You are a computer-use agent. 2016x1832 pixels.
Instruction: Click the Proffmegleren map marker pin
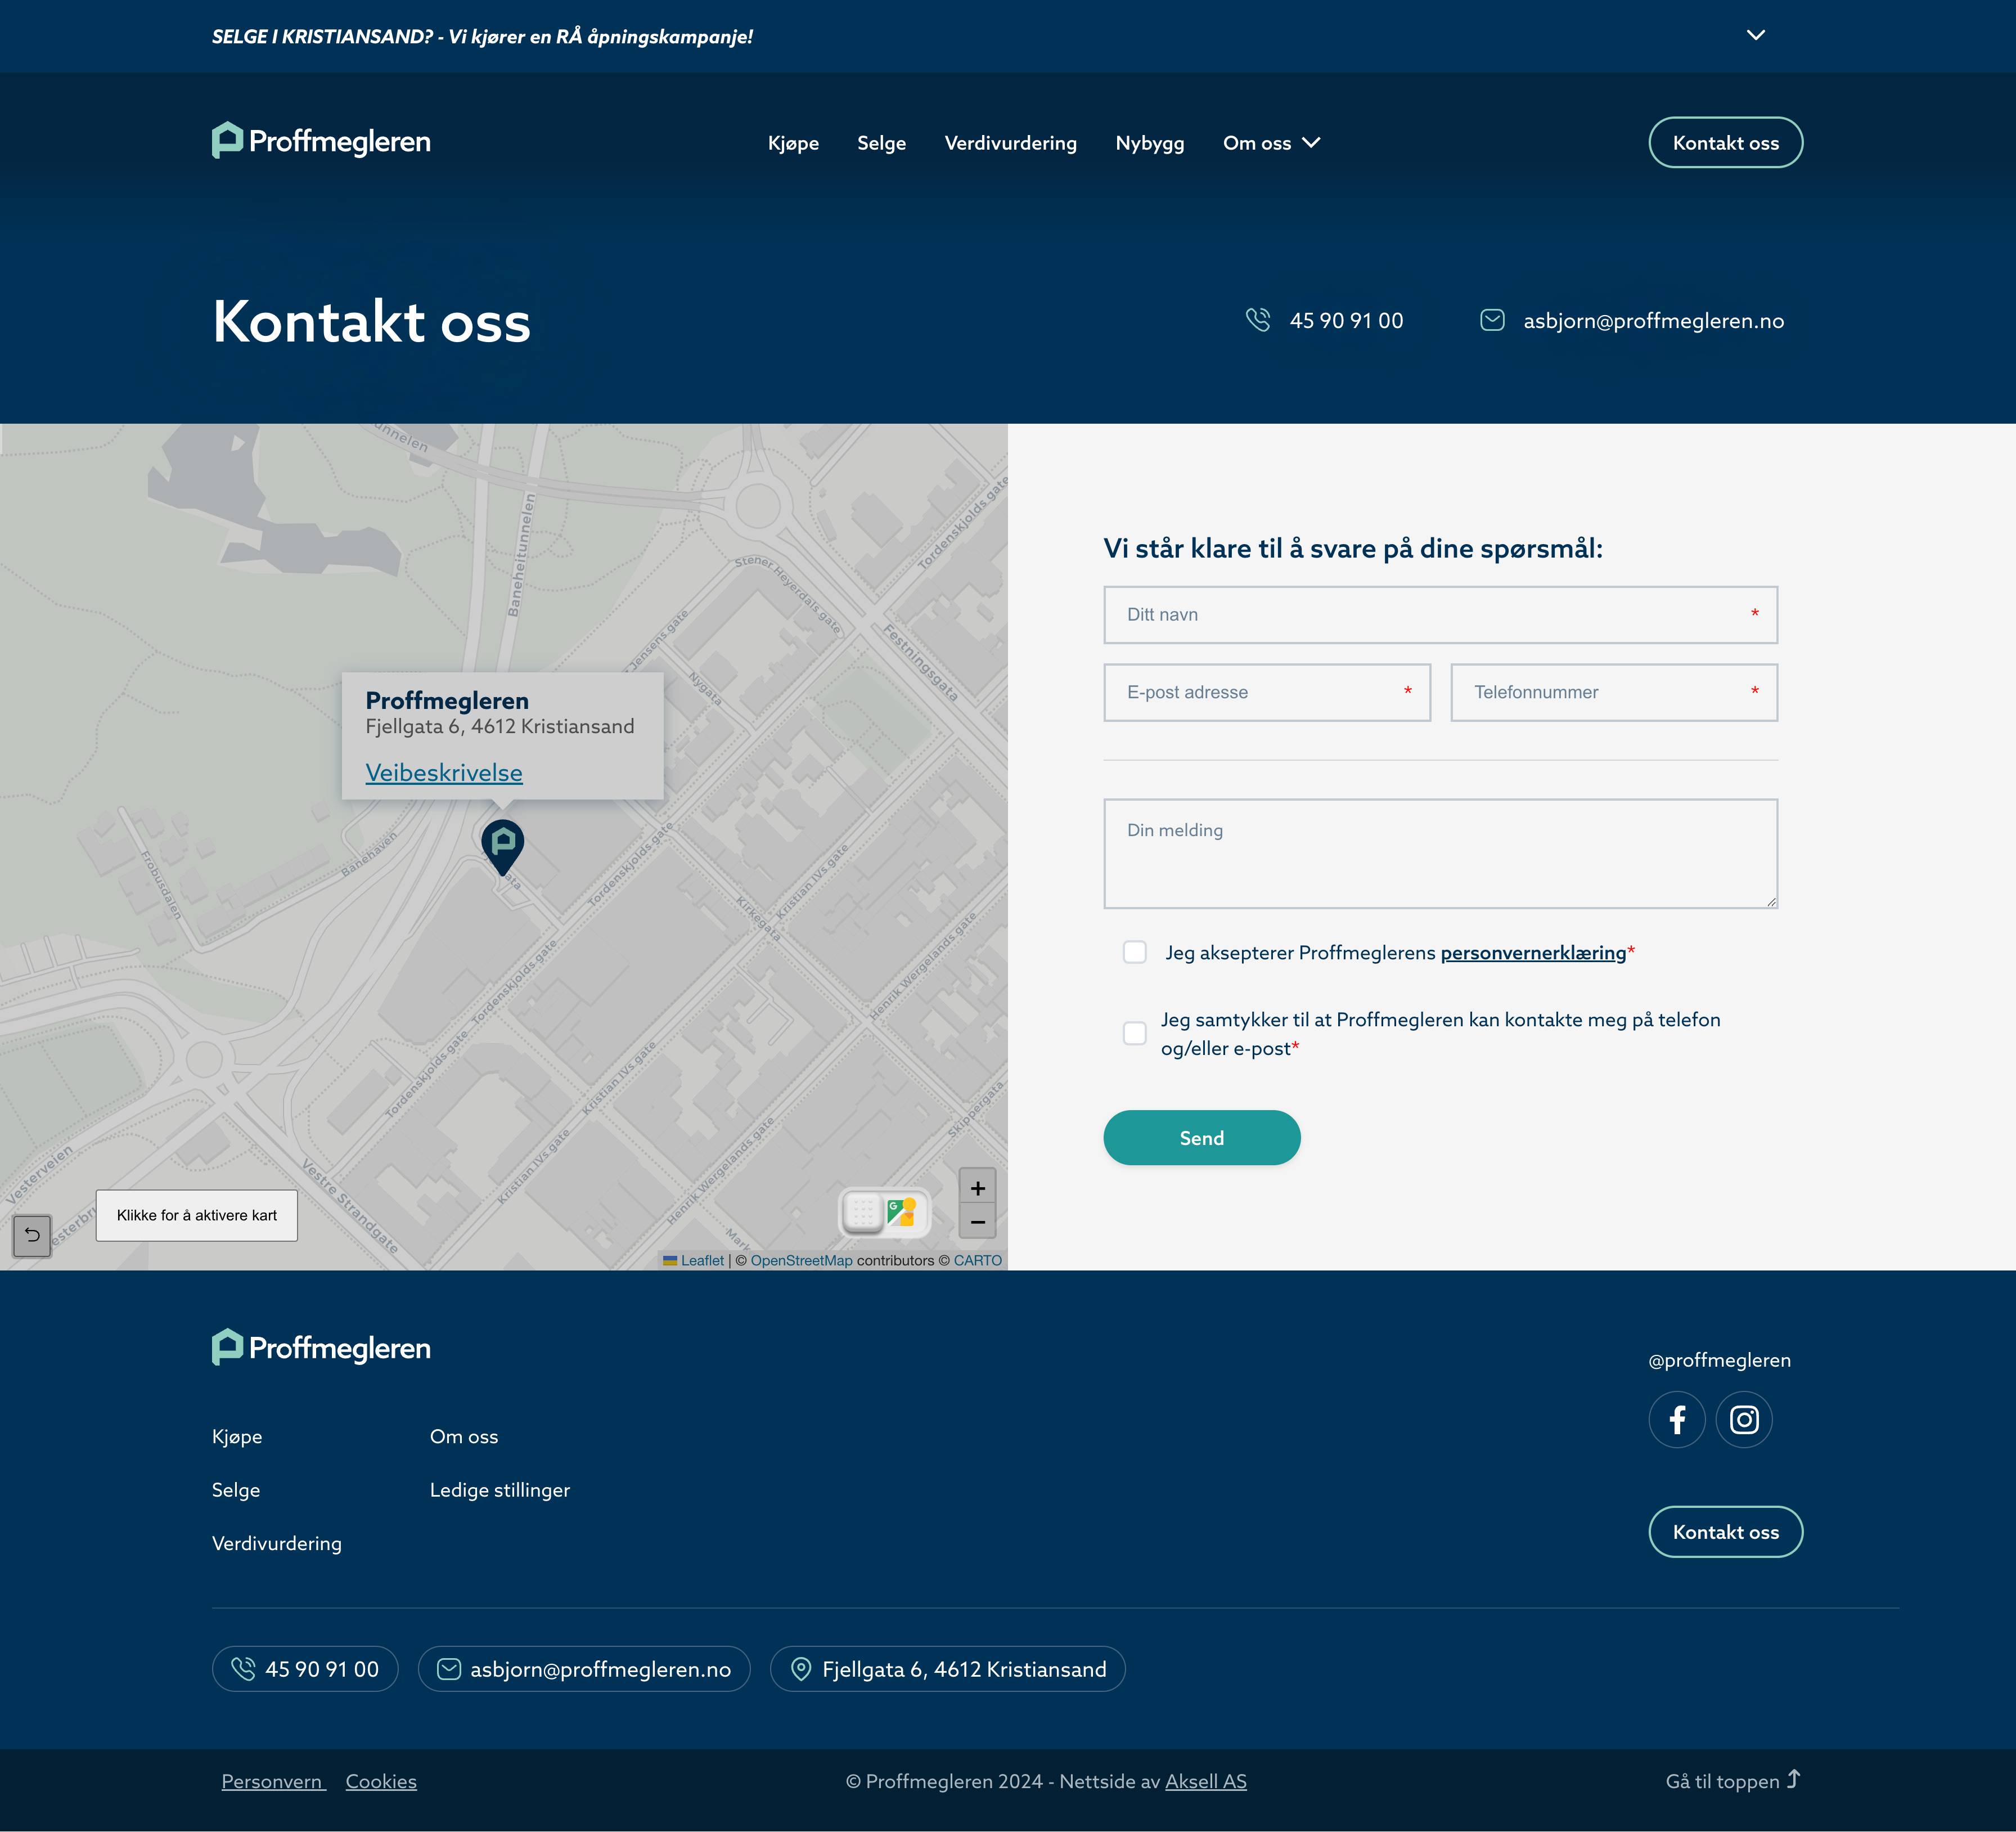[x=503, y=847]
